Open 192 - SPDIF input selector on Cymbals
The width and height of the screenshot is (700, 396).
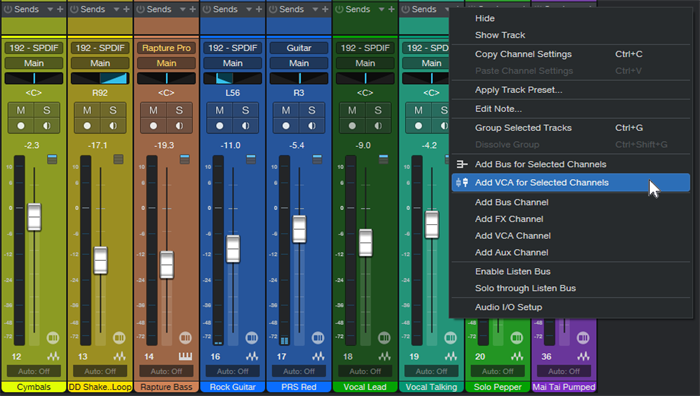(x=34, y=48)
